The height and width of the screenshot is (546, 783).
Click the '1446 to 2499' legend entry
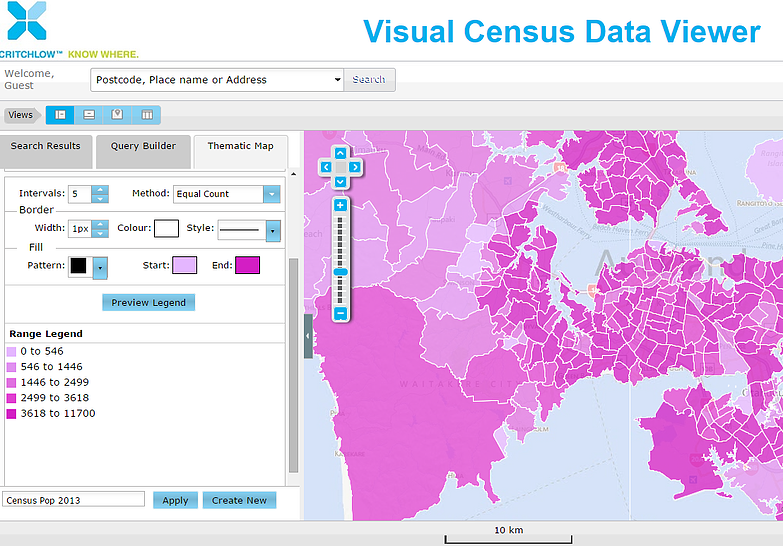48,382
